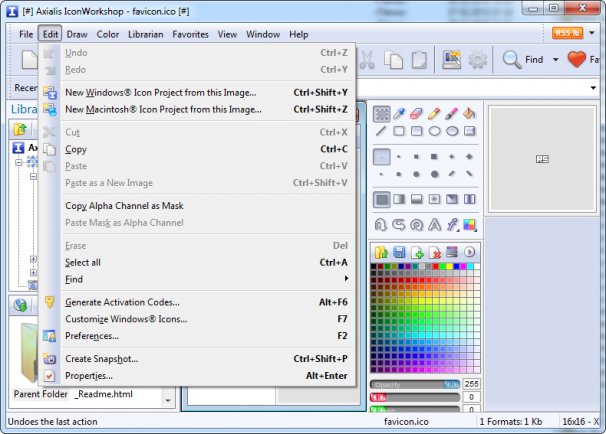Image resolution: width=606 pixels, height=434 pixels.
Task: Choose New Windows Icon Project from this Image
Action: (197, 93)
